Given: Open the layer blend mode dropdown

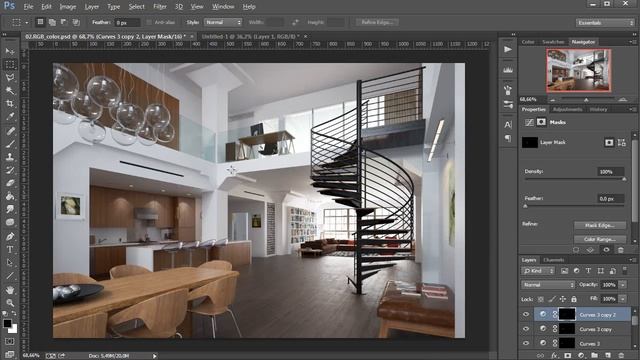Looking at the screenshot, I should [548, 285].
